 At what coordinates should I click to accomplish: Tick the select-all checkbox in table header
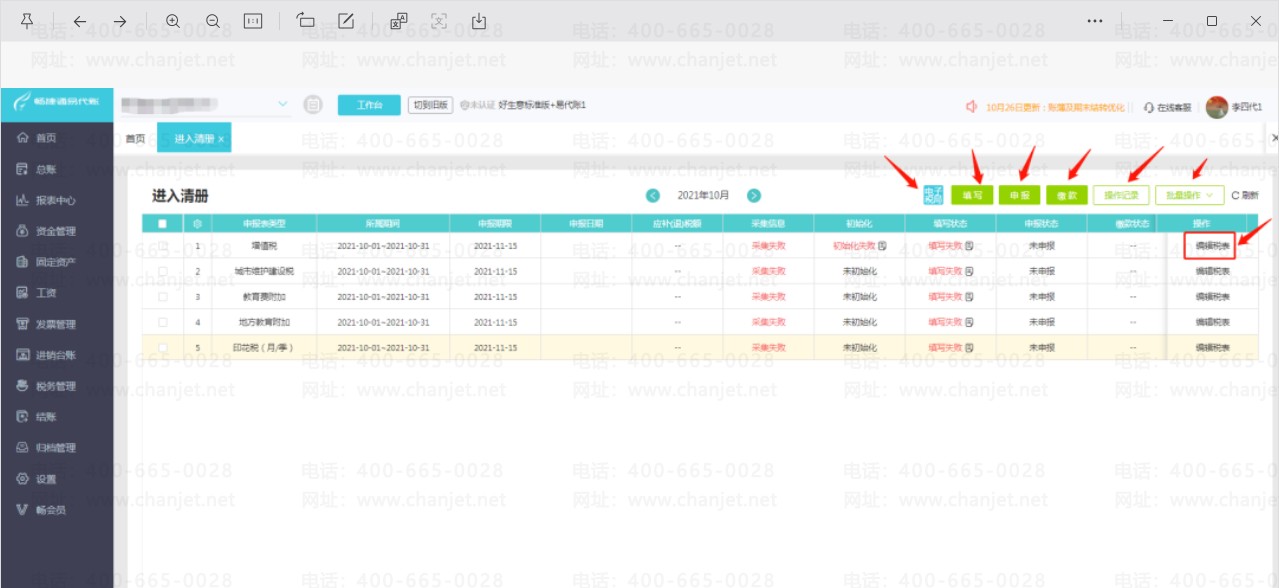[x=162, y=224]
